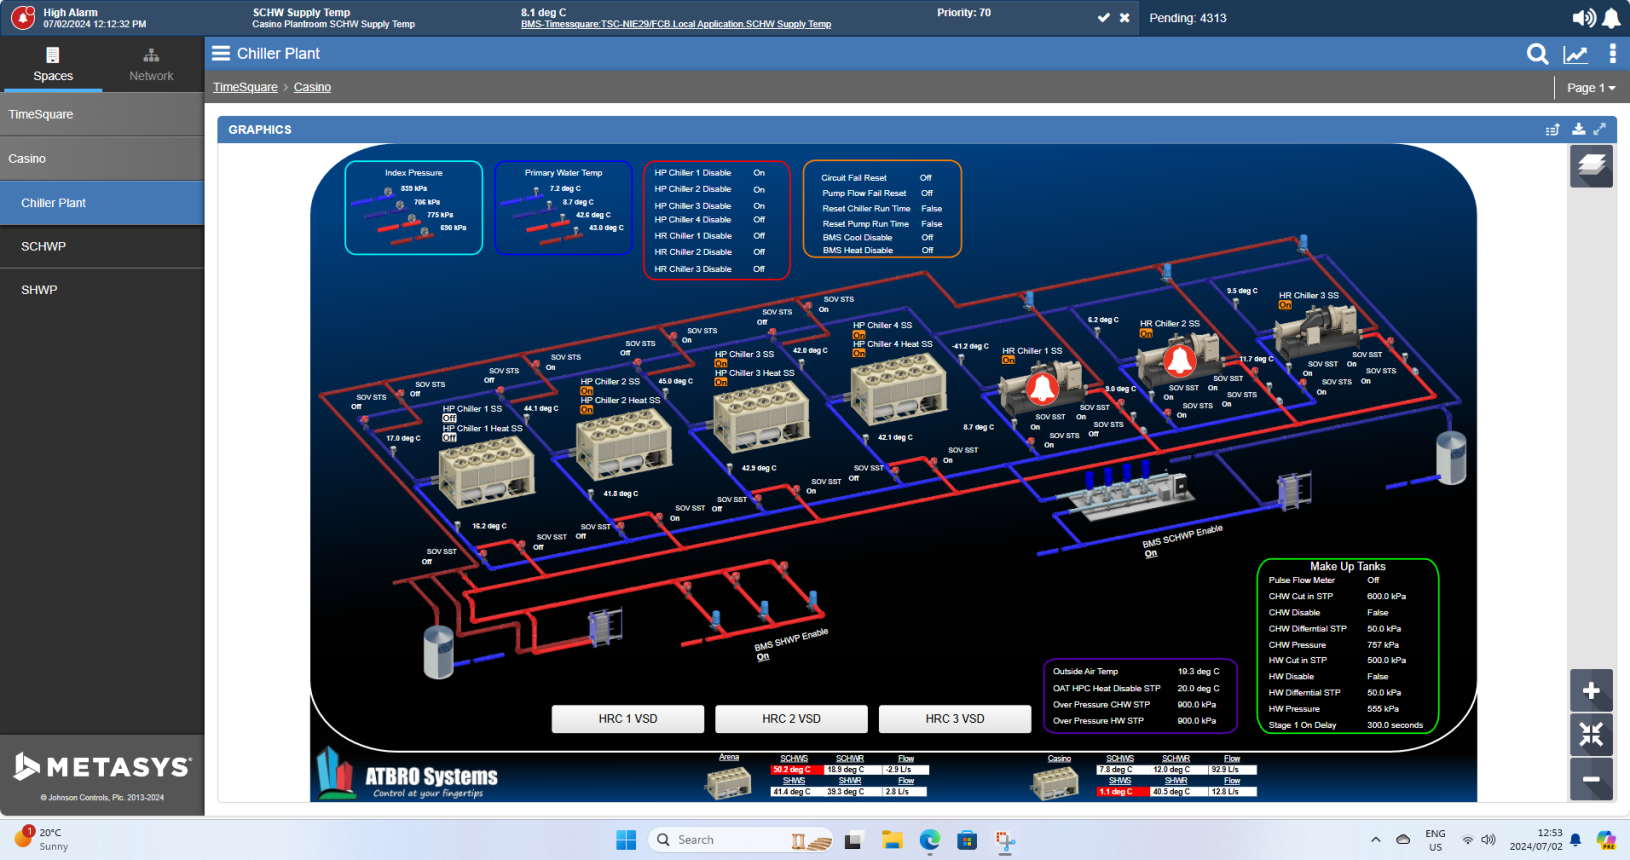Toggle HR Chiller 1 Disable value
The height and width of the screenshot is (860, 1630).
(759, 236)
